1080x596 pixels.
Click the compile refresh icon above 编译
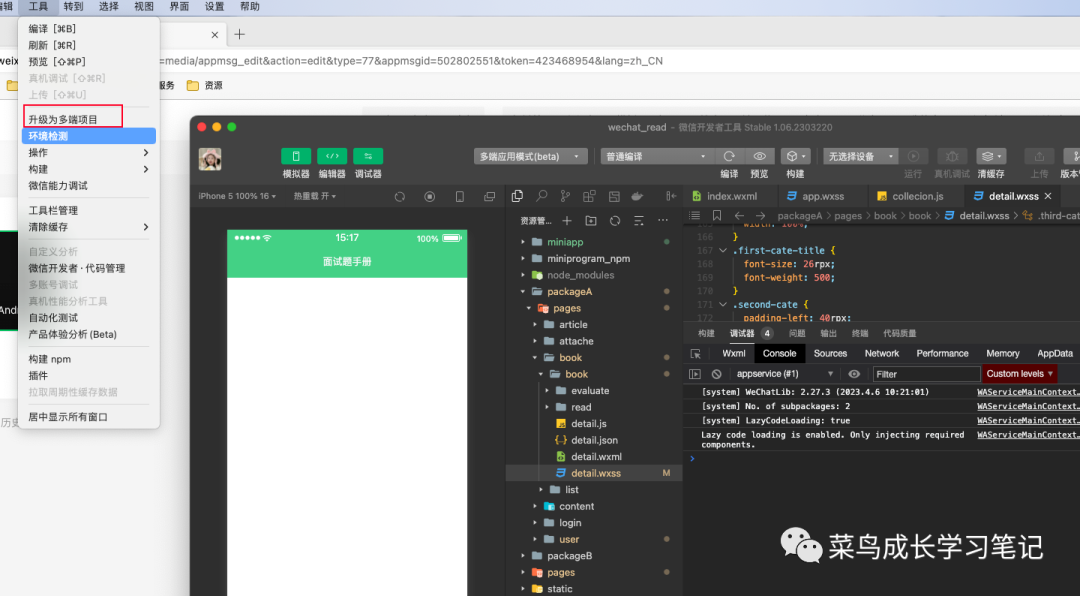[729, 156]
